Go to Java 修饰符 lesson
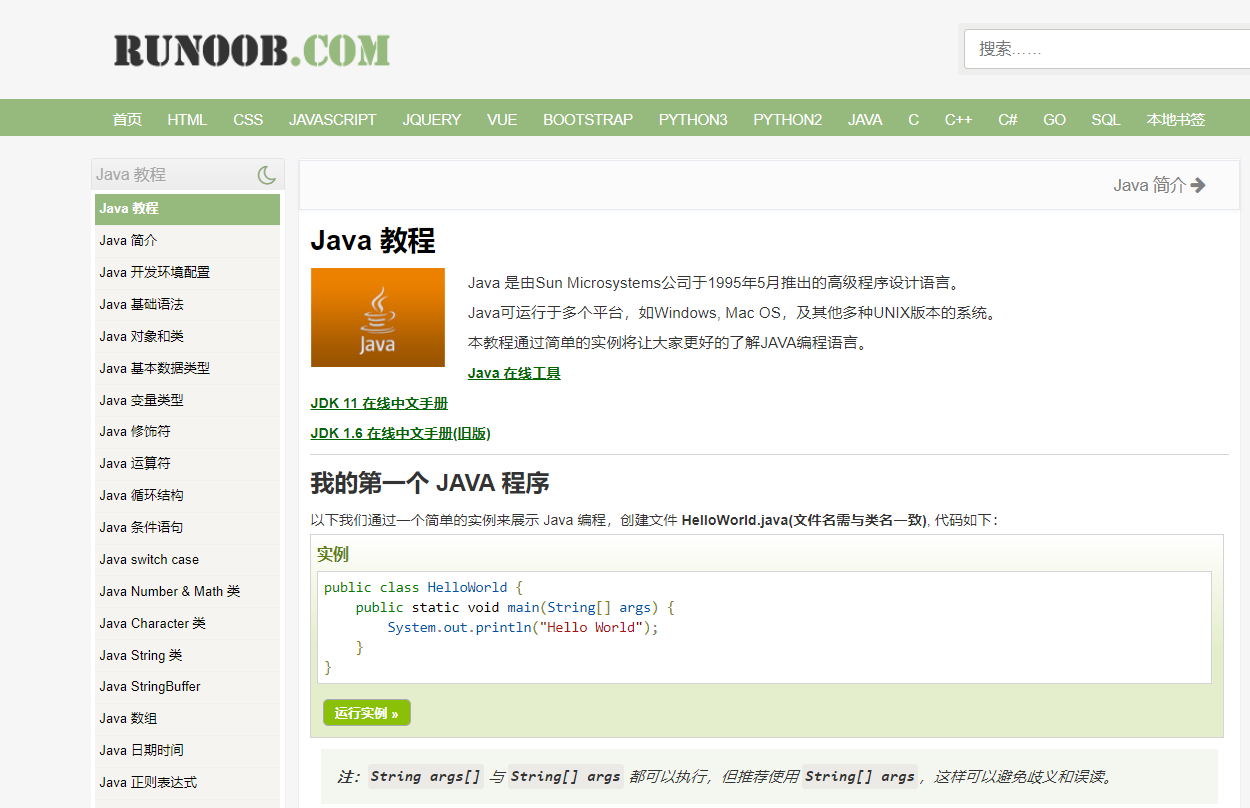 pos(187,432)
